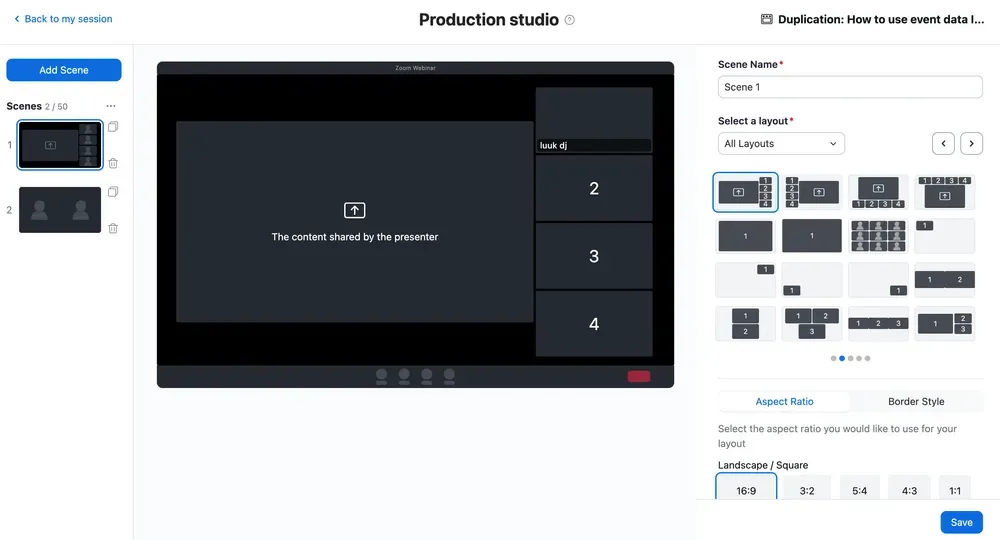Viewport: 1000px width, 540px height.
Task: Click the event icon beside Duplication title
Action: pos(767,19)
